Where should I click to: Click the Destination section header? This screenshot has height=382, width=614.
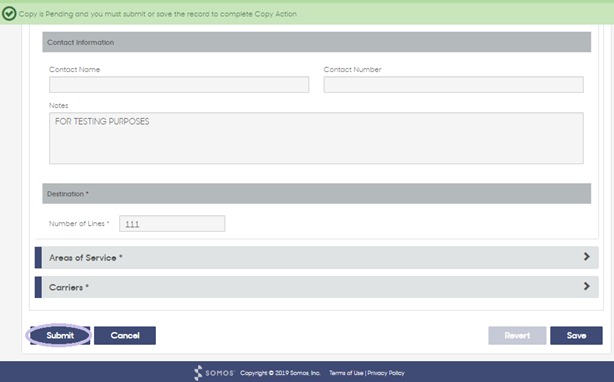tap(316, 194)
